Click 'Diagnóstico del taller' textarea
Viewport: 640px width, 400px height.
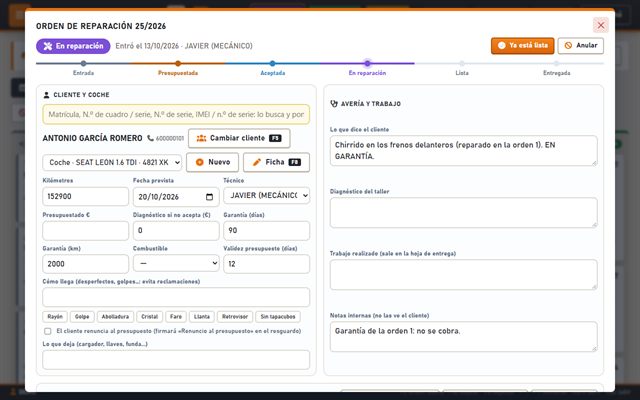(x=464, y=213)
